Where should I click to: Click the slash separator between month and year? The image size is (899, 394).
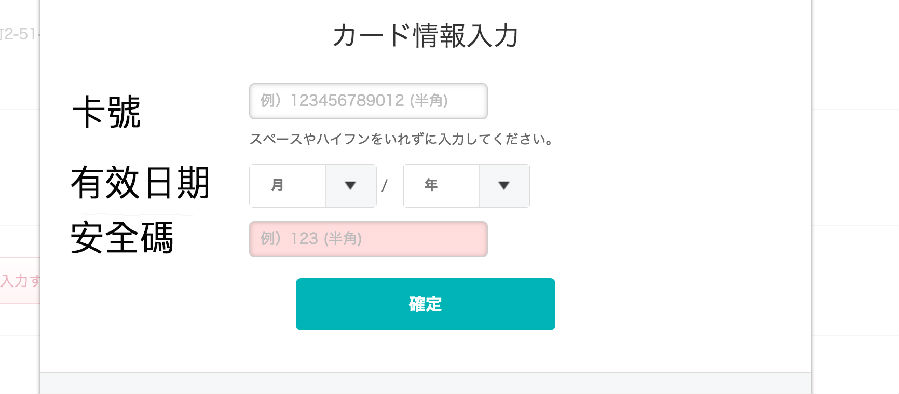[385, 186]
